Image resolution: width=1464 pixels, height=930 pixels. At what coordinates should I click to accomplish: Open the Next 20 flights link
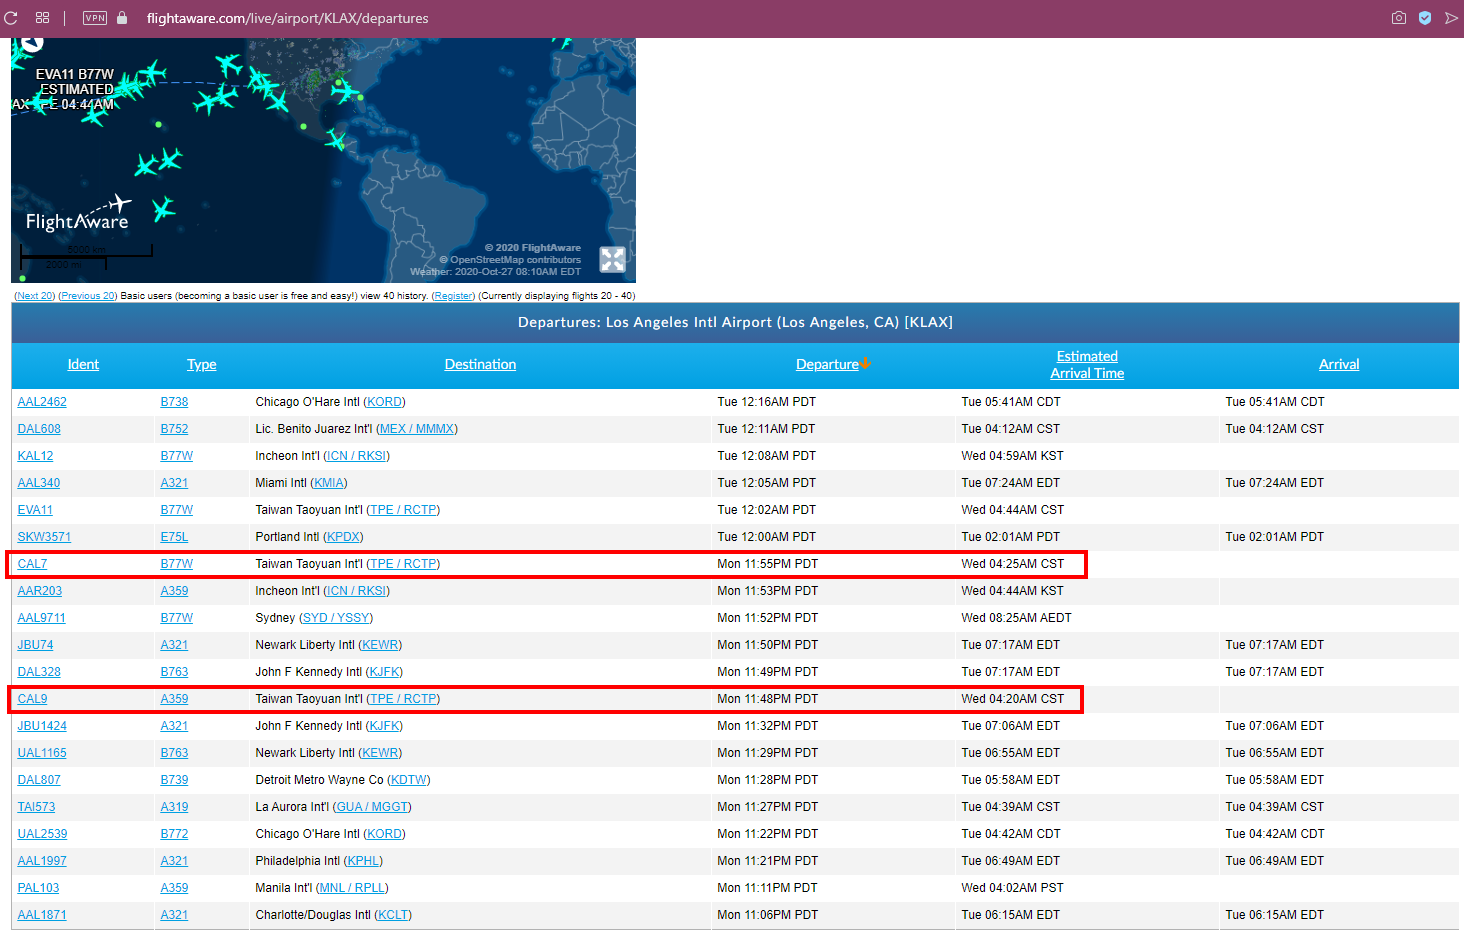pyautogui.click(x=35, y=296)
